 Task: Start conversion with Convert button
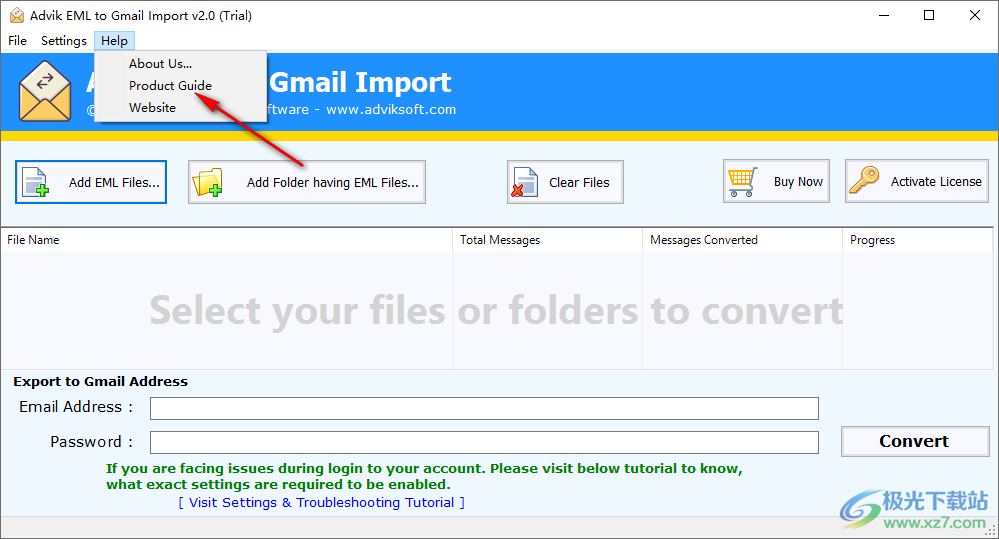tap(915, 442)
